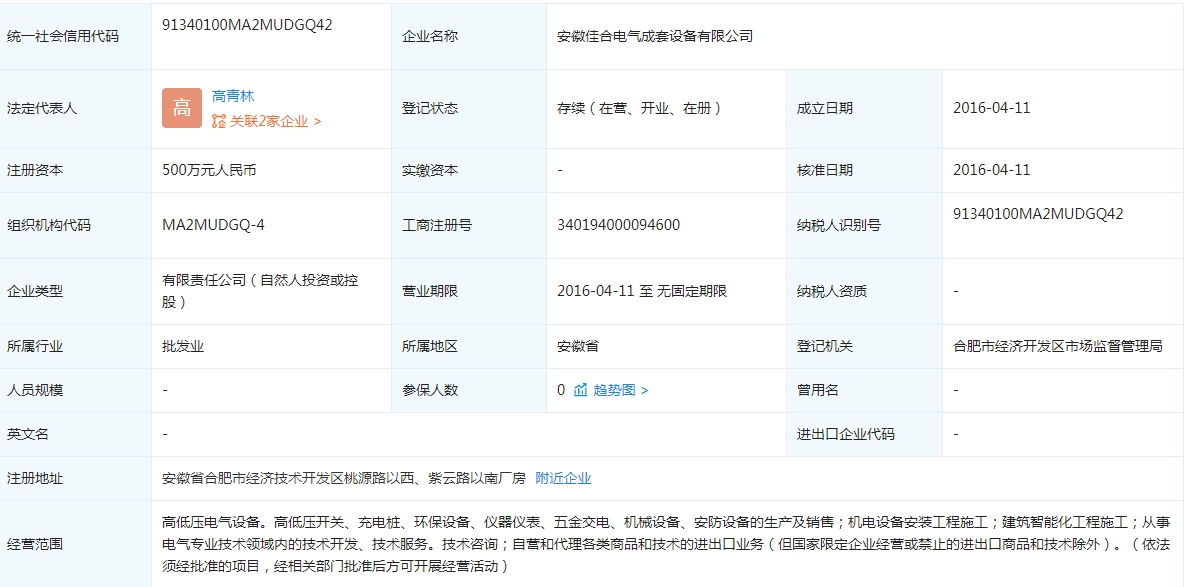Select business registration number 340194000094600
Screen dimensions: 1187x587
pos(618,225)
